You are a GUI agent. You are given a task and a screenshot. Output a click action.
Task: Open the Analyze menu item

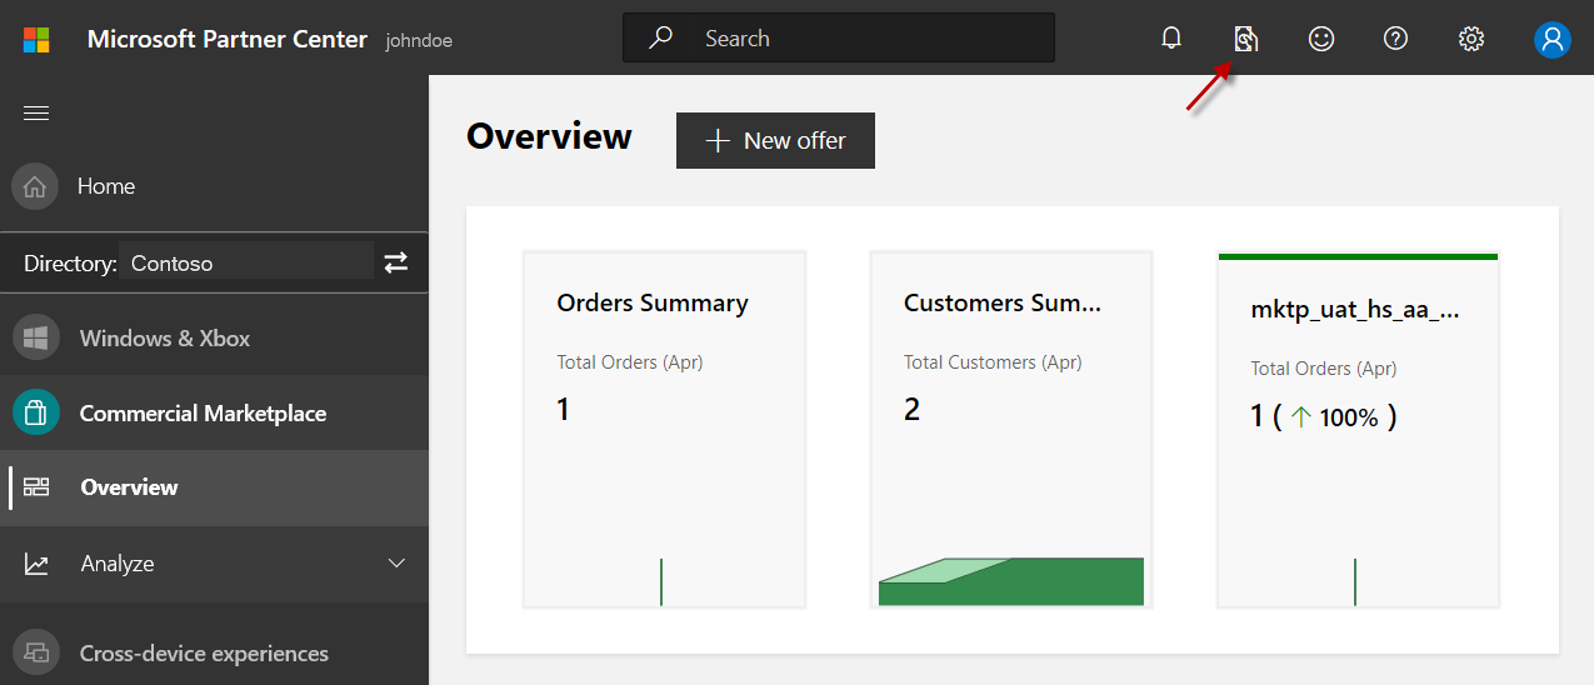click(214, 564)
